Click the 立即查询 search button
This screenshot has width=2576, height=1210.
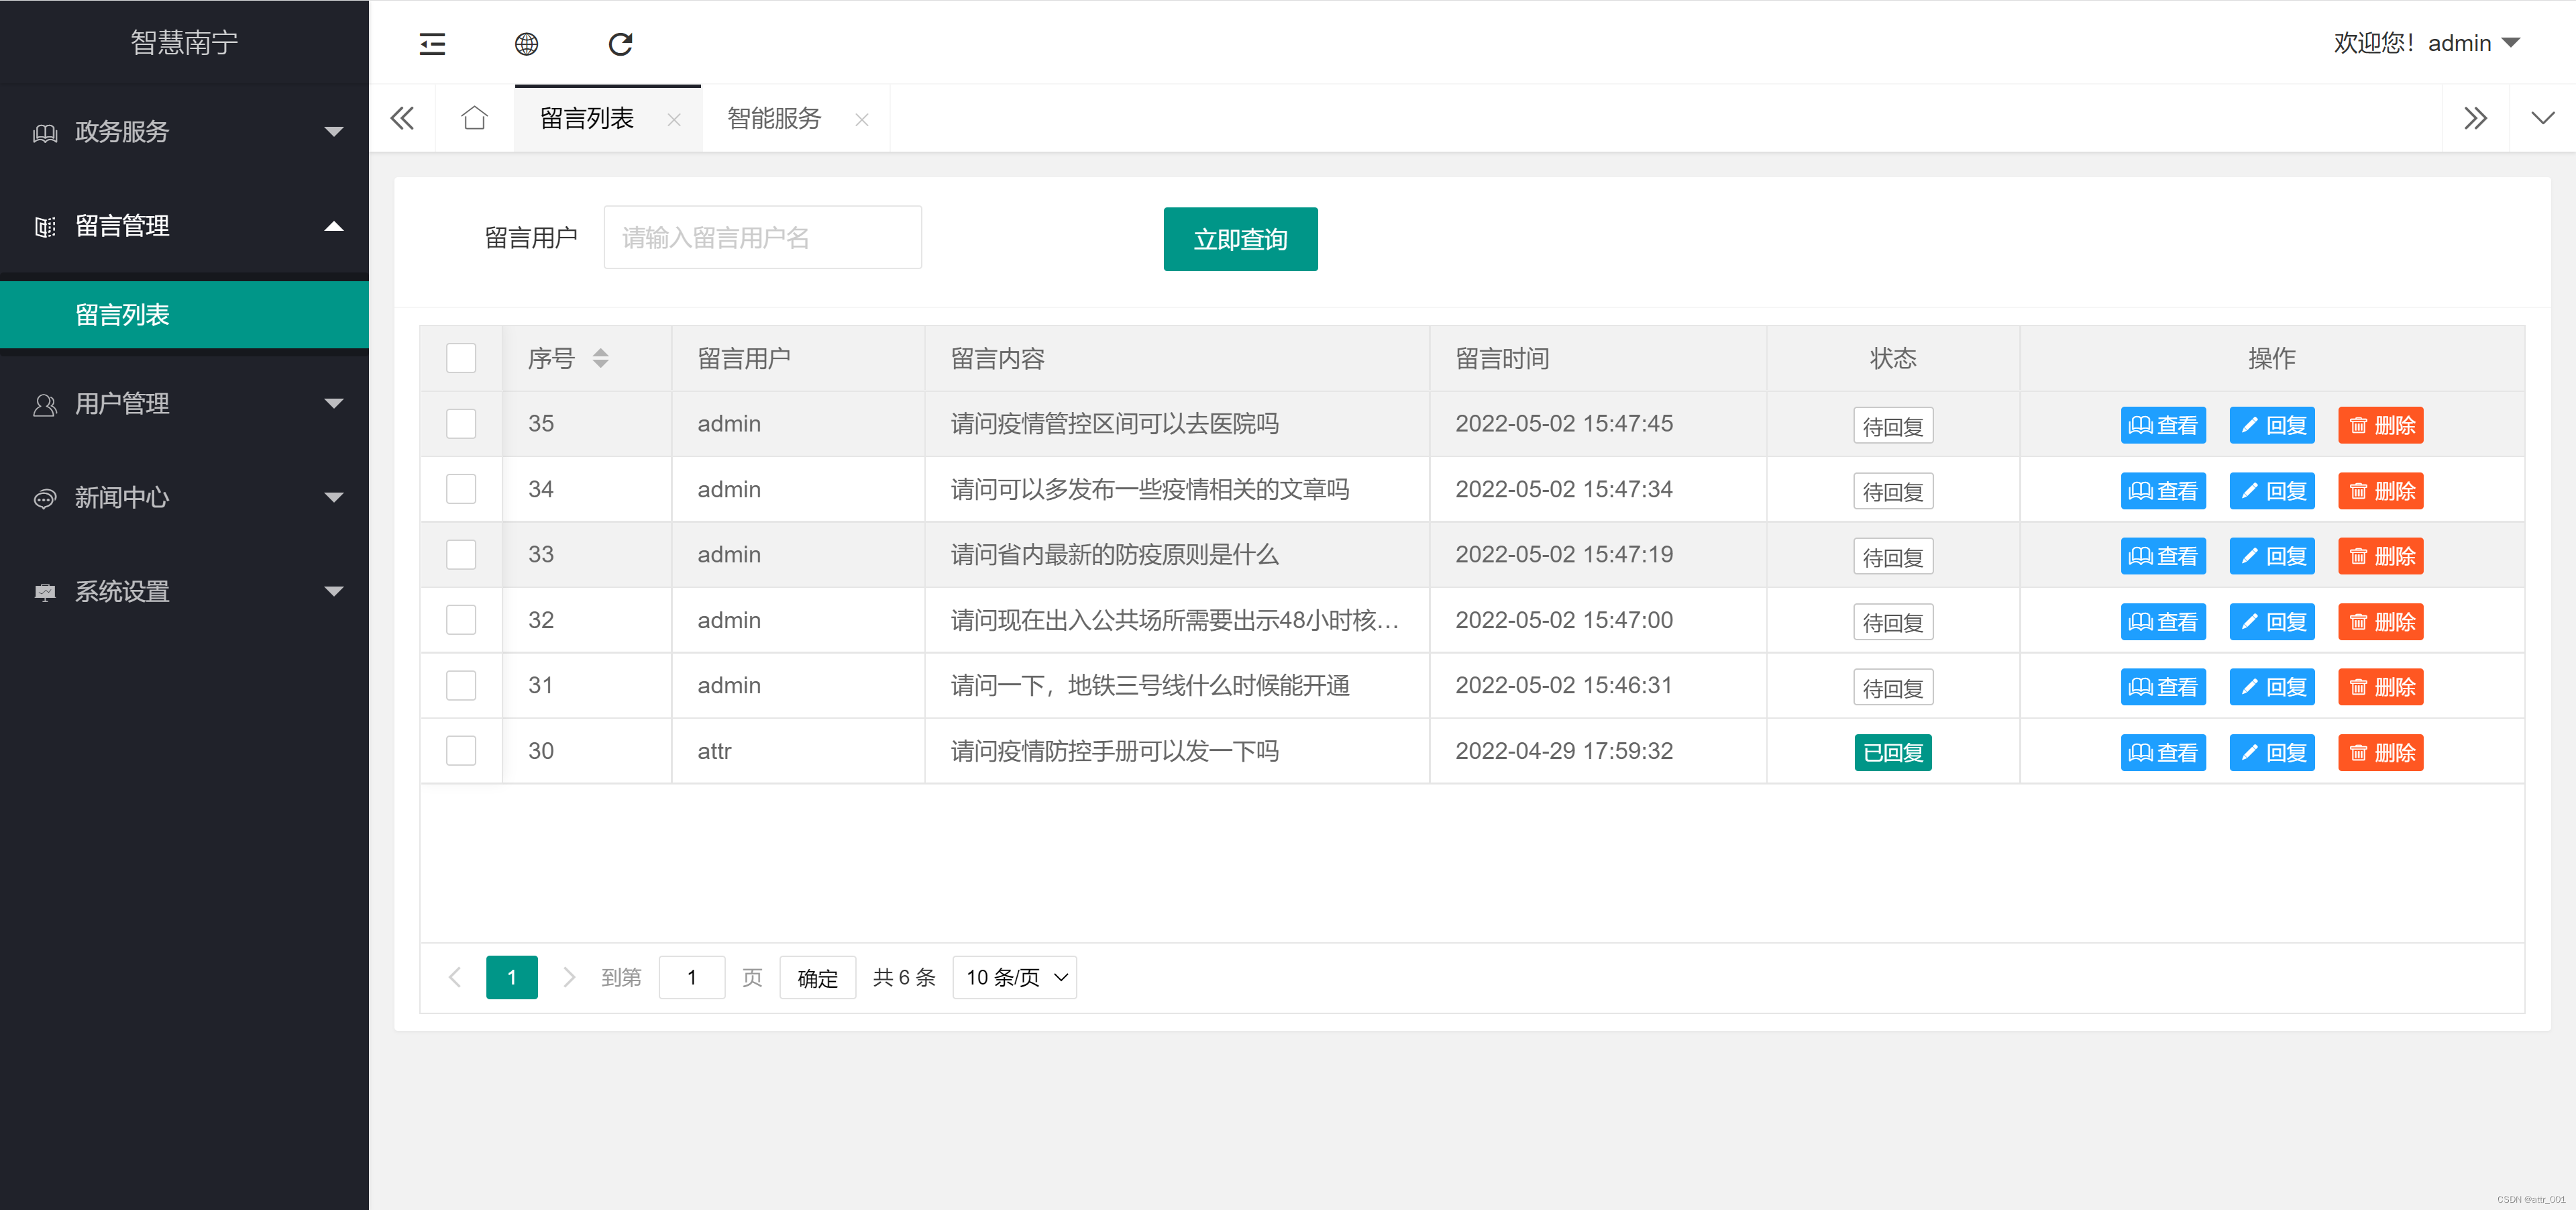(x=1240, y=239)
